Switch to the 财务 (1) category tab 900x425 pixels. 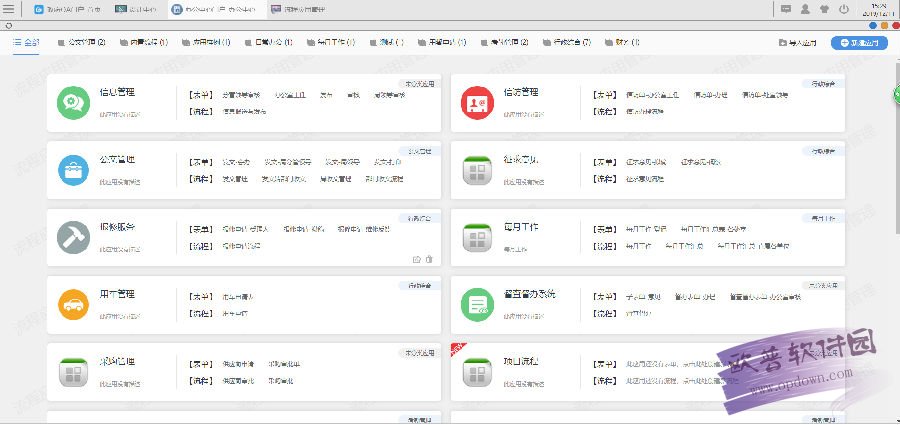click(x=622, y=42)
